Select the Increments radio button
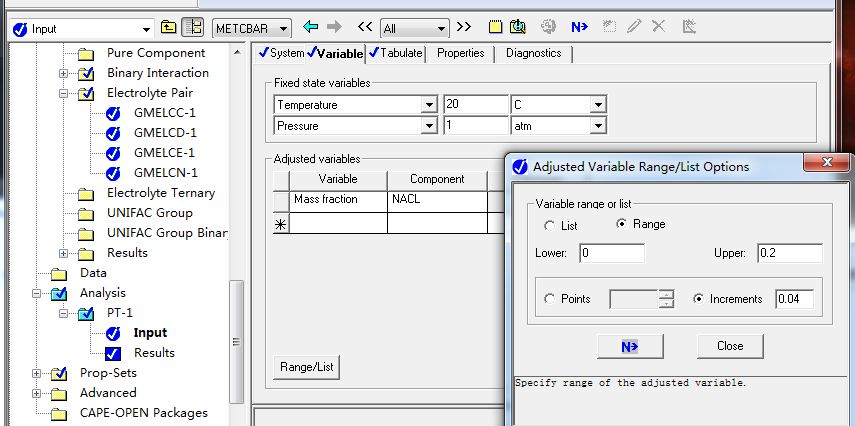This screenshot has width=855, height=426. click(x=698, y=299)
